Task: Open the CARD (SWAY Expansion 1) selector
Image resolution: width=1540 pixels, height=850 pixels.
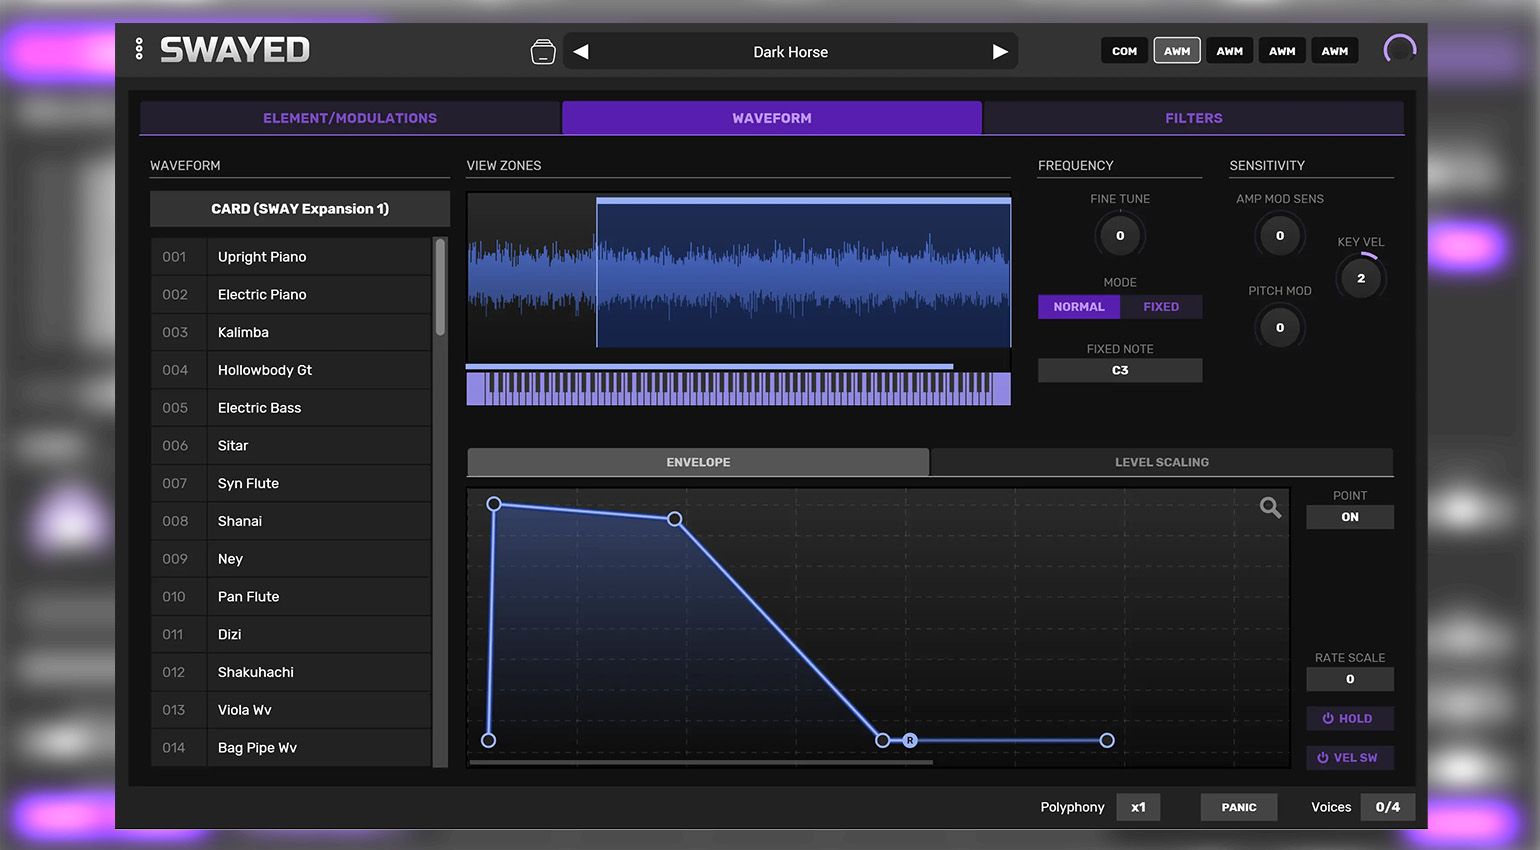Action: click(300, 209)
